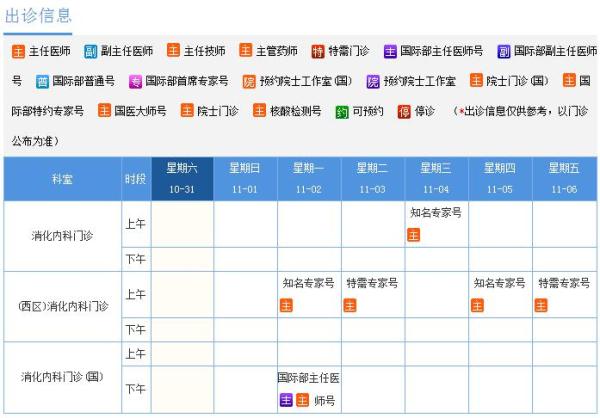Click 知名专家号 text under Wednesday

(436, 212)
